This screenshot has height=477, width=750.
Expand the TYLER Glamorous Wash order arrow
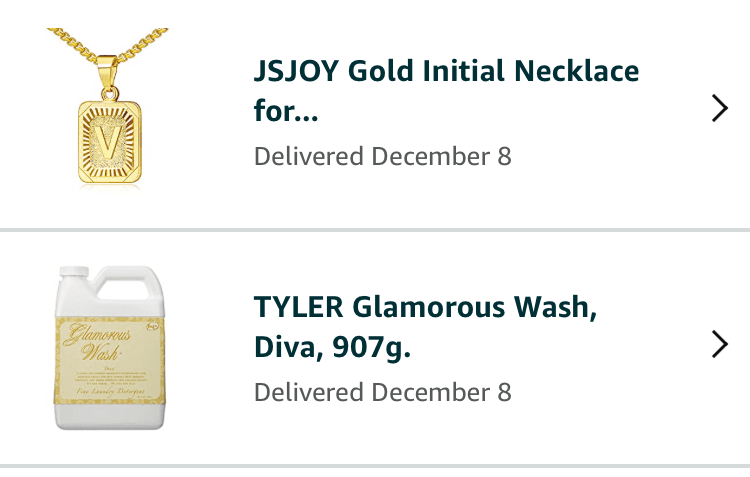[719, 344]
